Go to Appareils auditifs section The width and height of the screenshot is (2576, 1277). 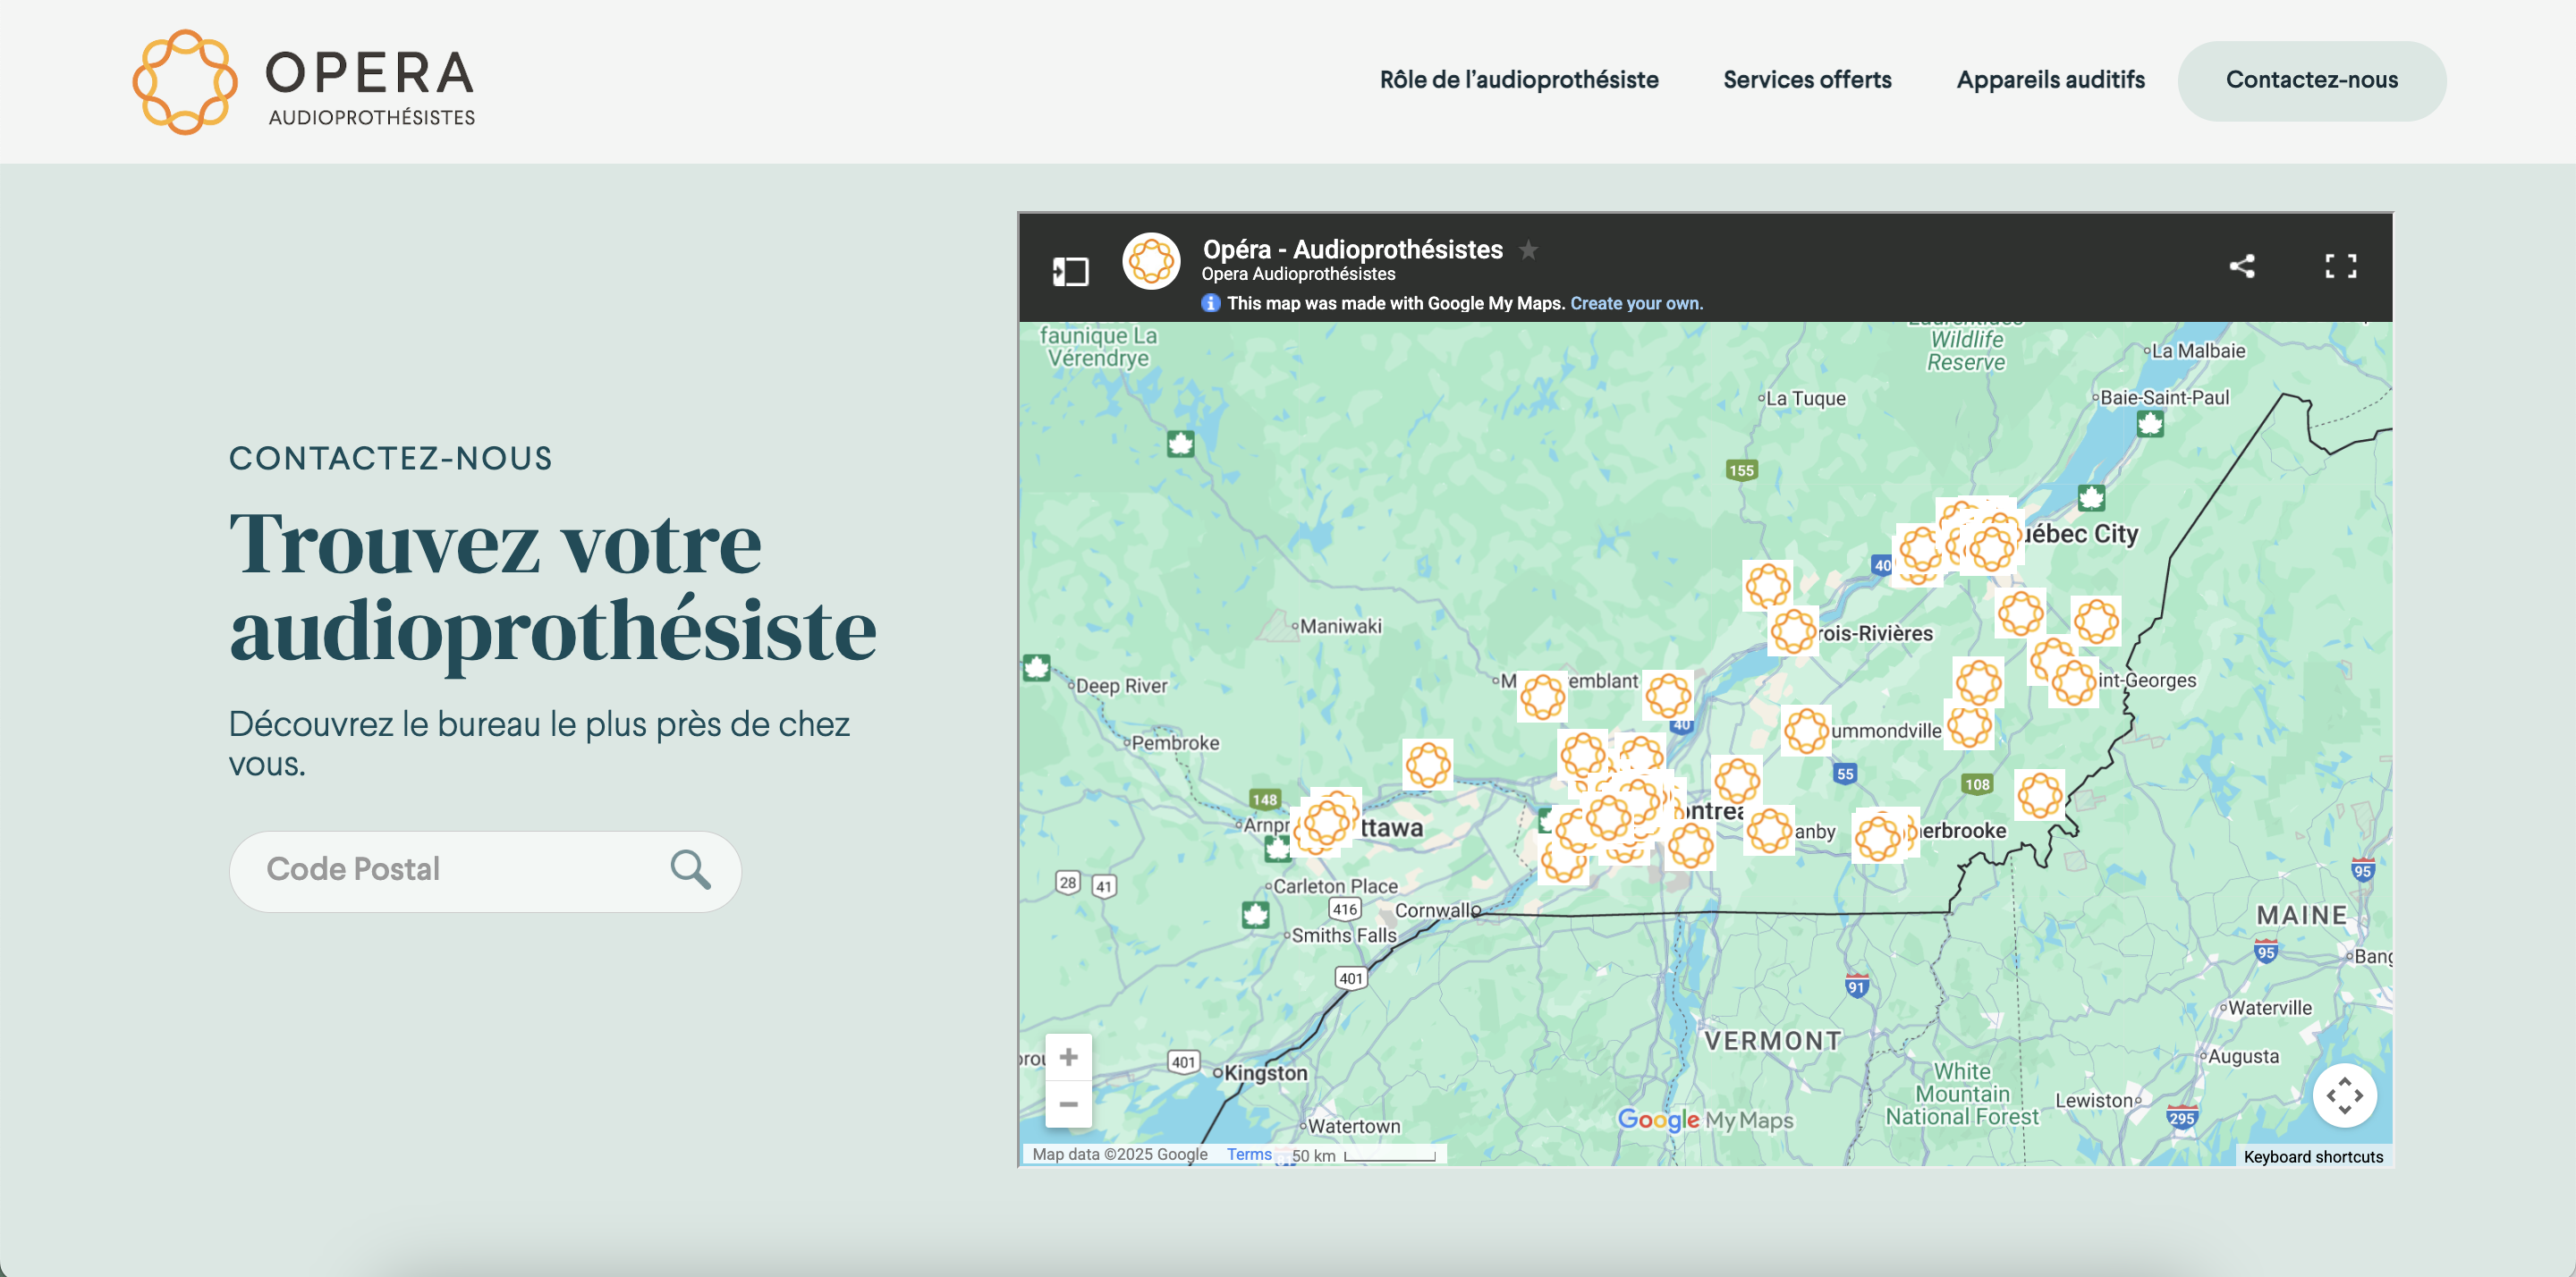click(x=2050, y=80)
